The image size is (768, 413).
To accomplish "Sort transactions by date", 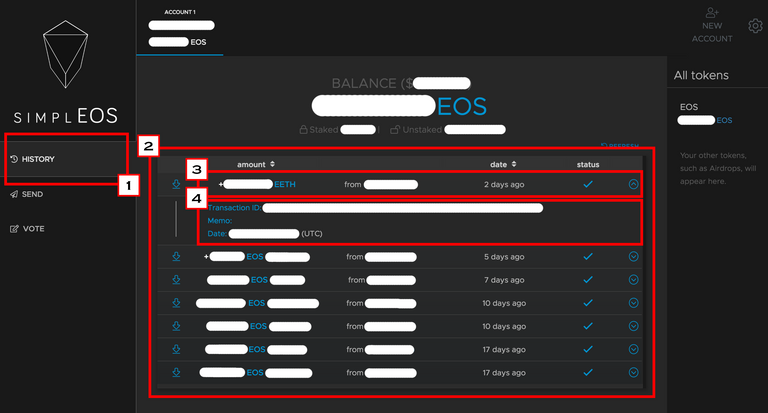I will pos(503,165).
